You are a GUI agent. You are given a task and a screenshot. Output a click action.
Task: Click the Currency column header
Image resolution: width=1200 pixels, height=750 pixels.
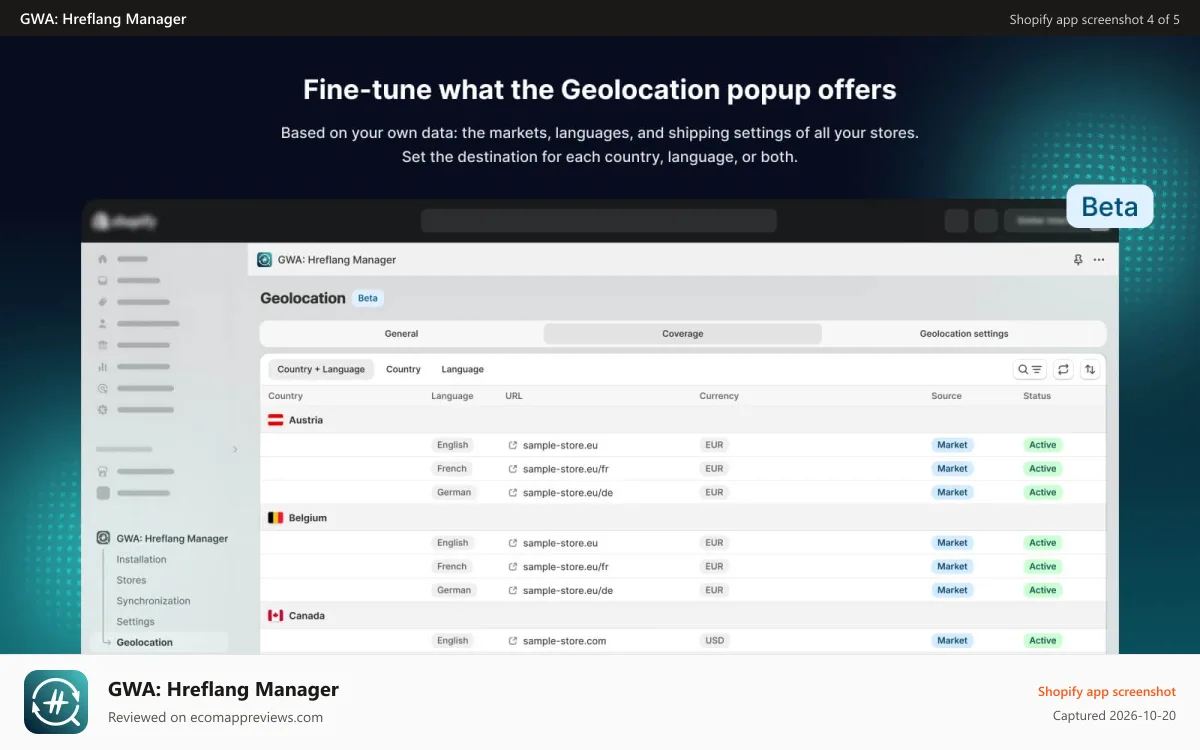pos(719,396)
